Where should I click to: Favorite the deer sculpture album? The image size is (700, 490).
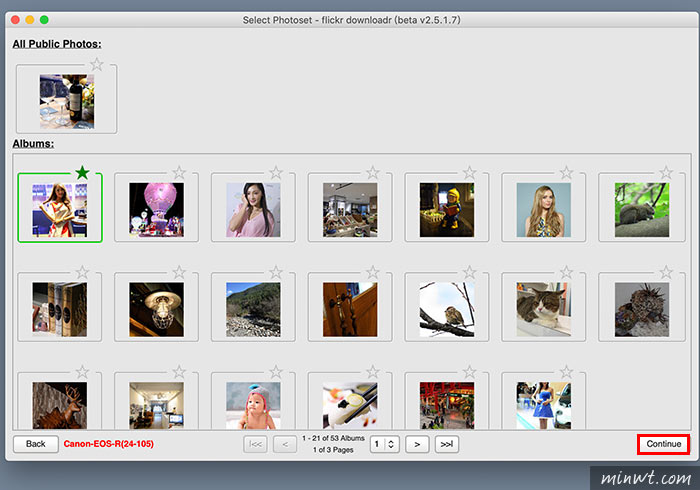tap(82, 371)
